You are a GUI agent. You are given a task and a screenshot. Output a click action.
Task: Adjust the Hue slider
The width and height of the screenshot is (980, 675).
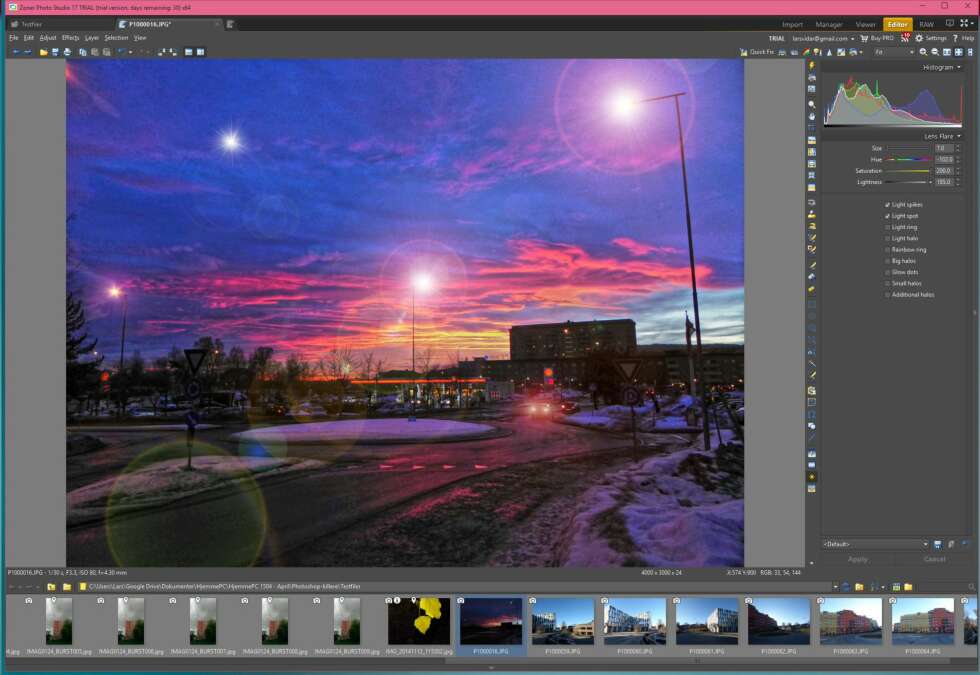point(909,159)
